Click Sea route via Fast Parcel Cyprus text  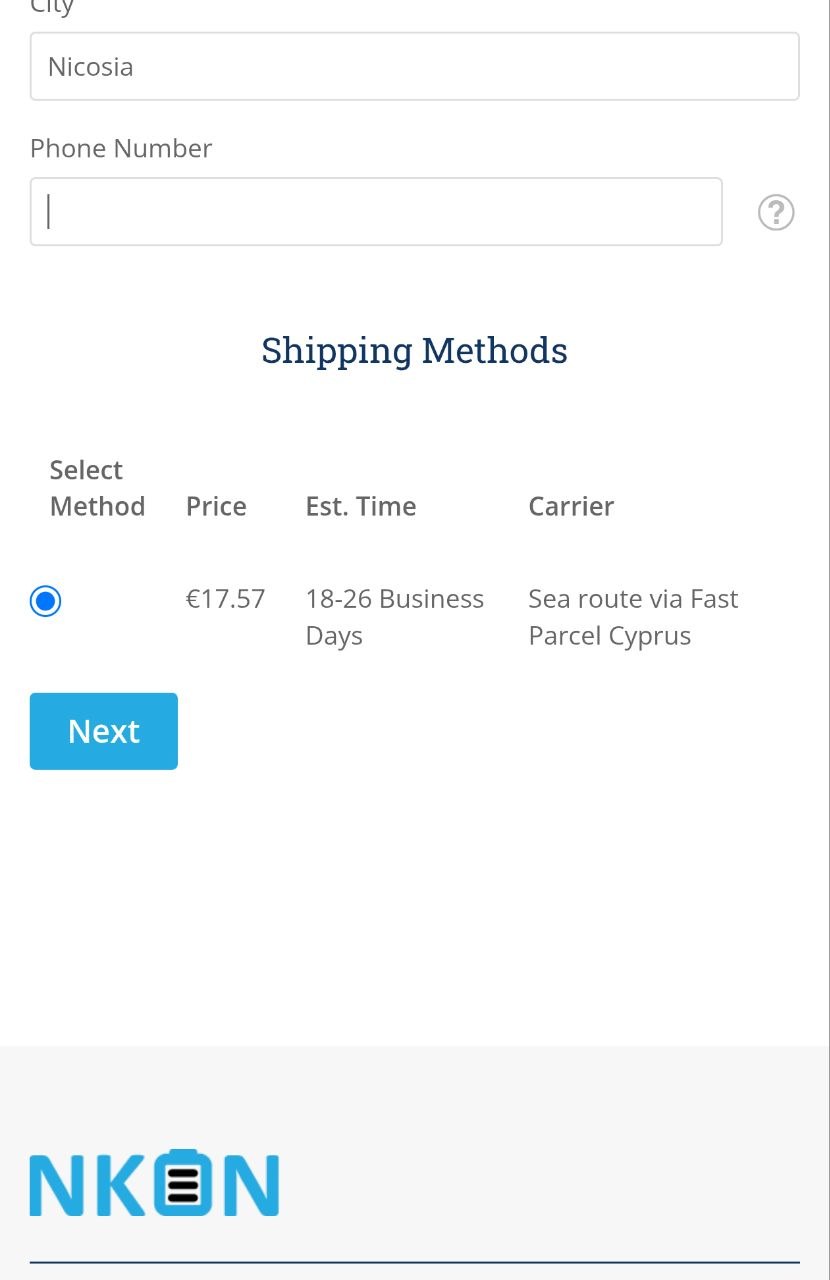(x=632, y=617)
